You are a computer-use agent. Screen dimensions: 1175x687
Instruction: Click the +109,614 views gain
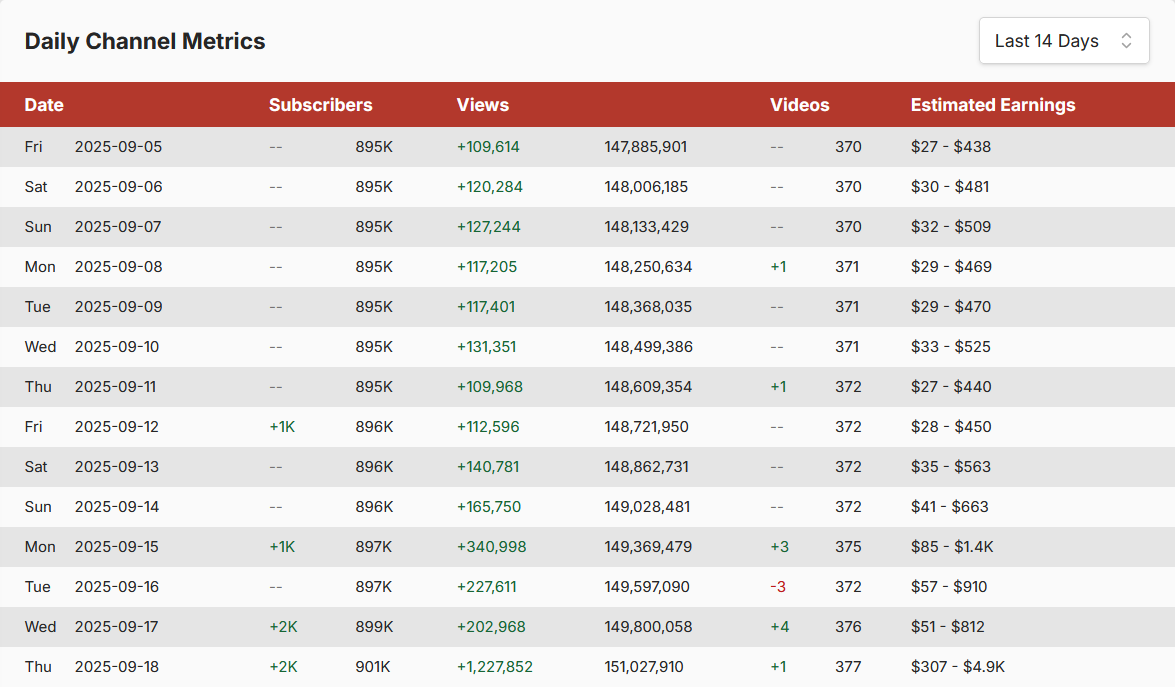coord(488,147)
